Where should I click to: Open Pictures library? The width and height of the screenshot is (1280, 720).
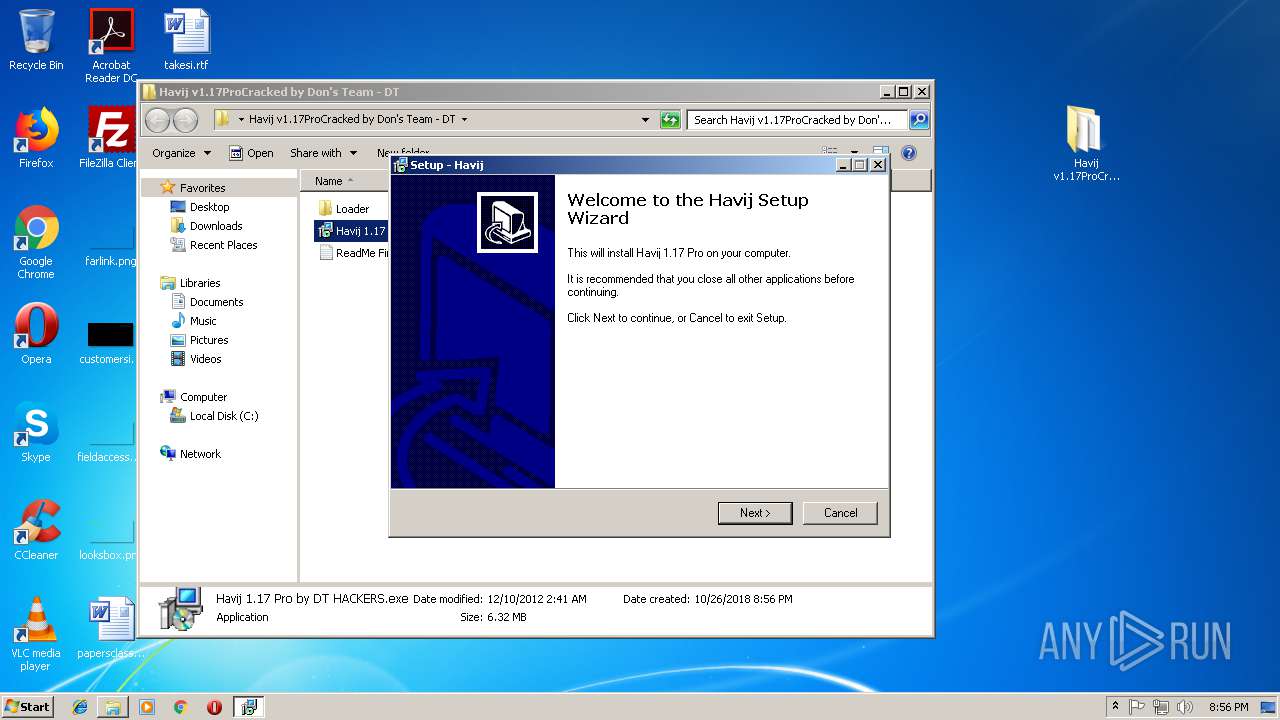[x=209, y=340]
